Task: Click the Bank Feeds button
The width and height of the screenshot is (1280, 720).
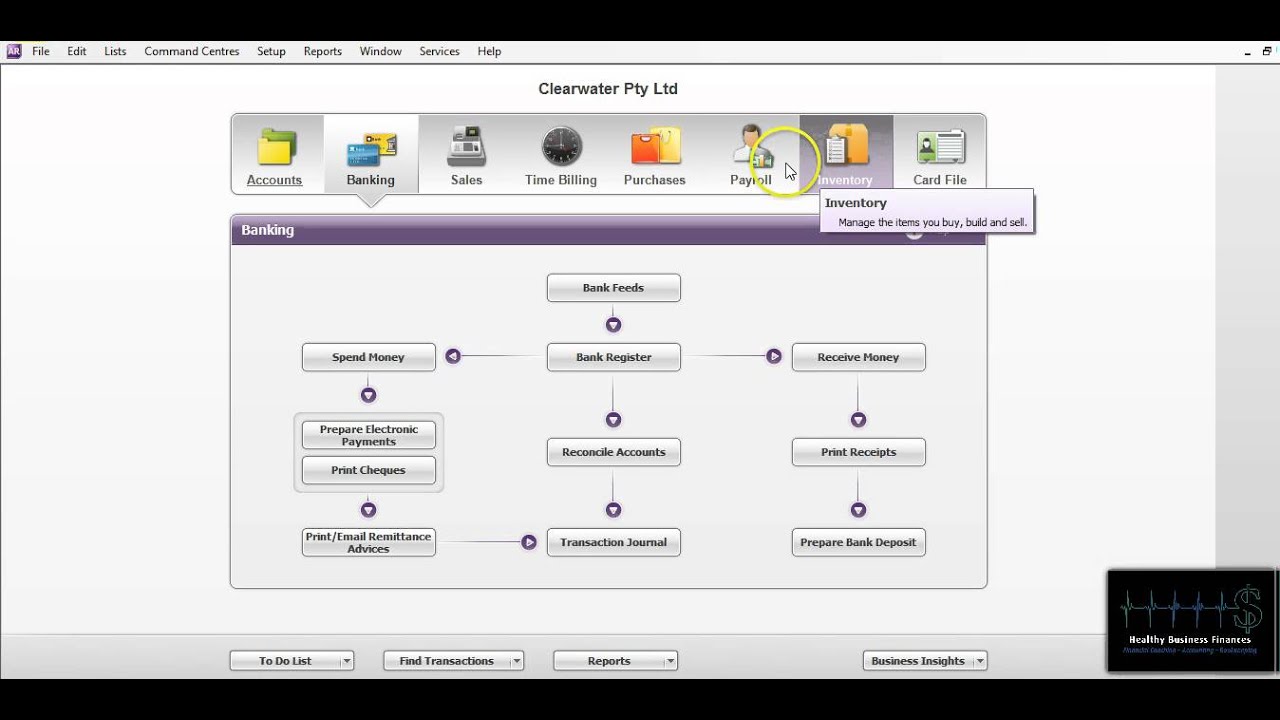Action: pos(614,288)
